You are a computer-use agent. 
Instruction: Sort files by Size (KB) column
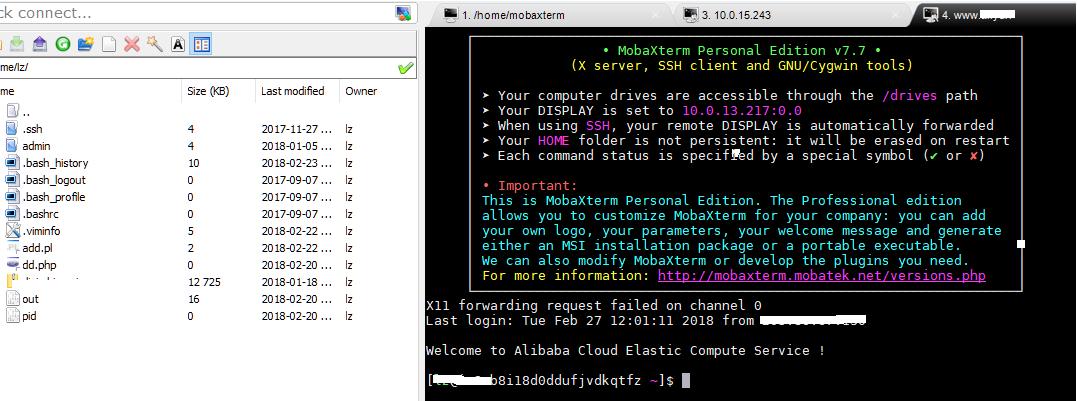[x=208, y=91]
